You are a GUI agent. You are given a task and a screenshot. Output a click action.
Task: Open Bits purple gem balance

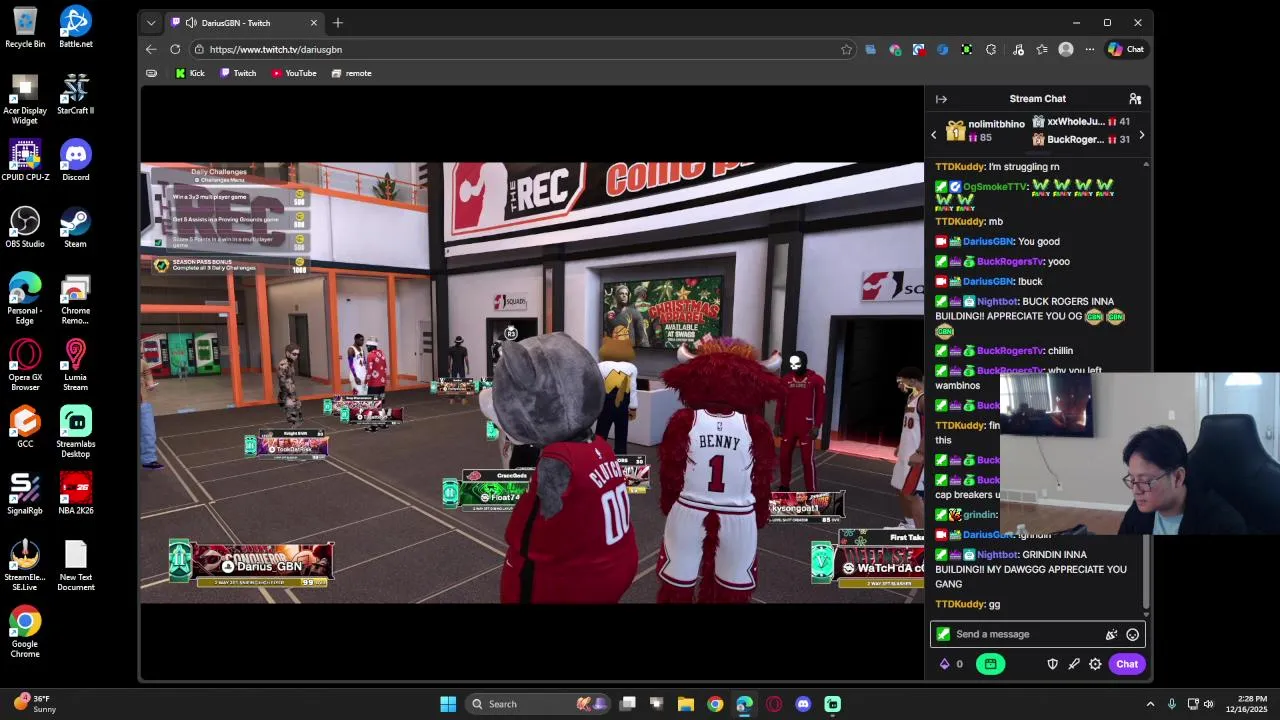point(952,664)
